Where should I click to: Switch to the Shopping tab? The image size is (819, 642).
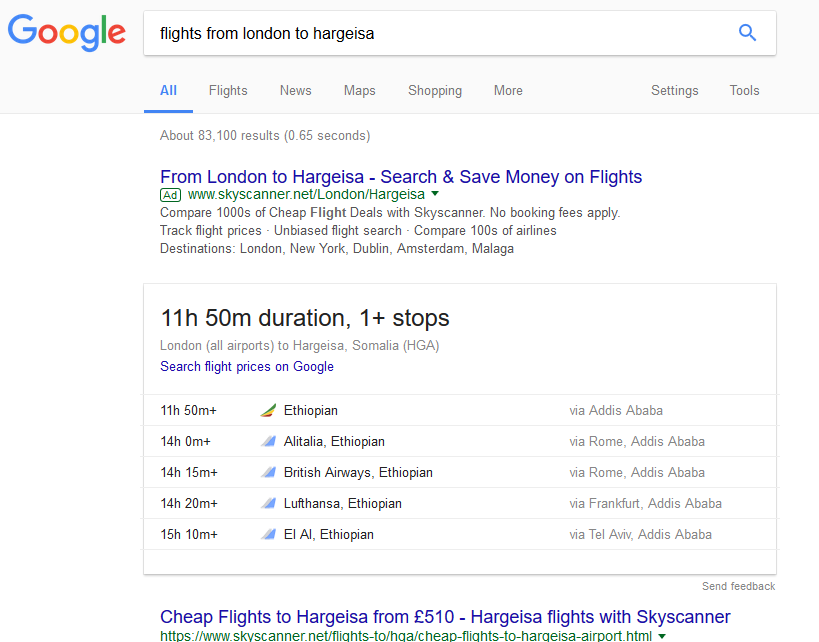pyautogui.click(x=435, y=90)
